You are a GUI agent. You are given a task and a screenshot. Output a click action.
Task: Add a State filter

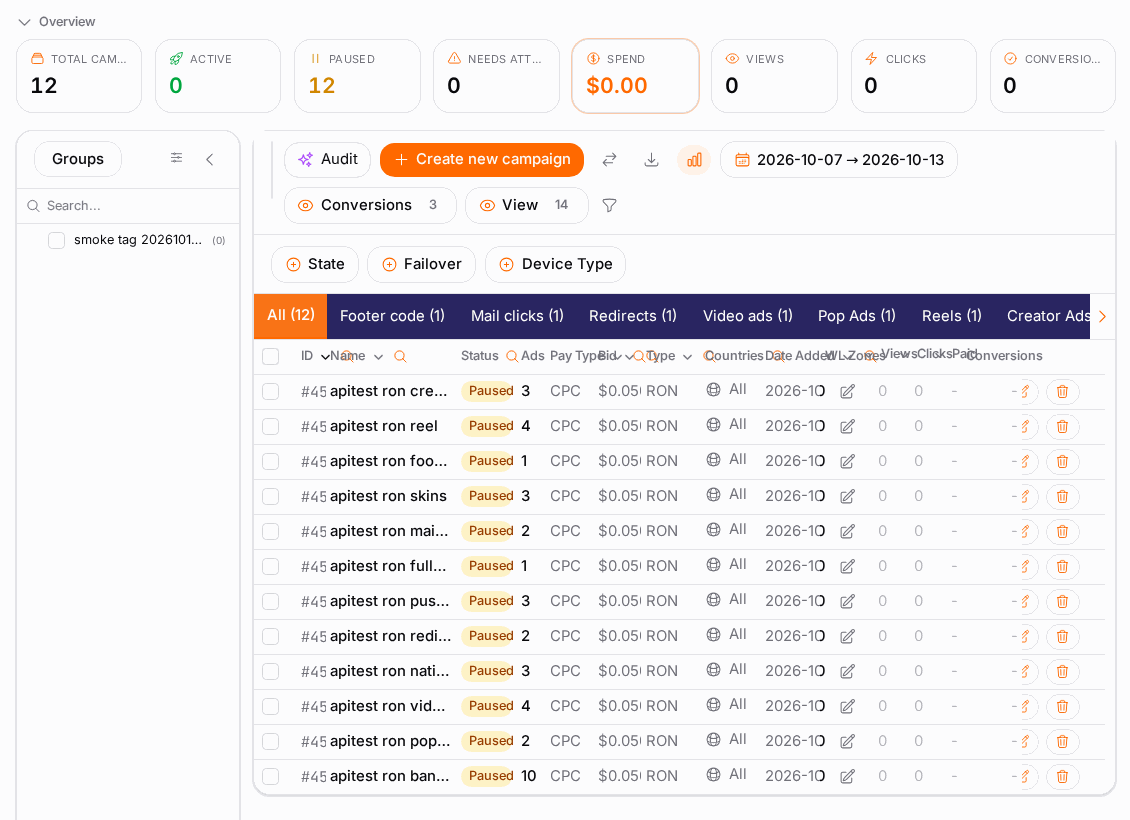(315, 264)
